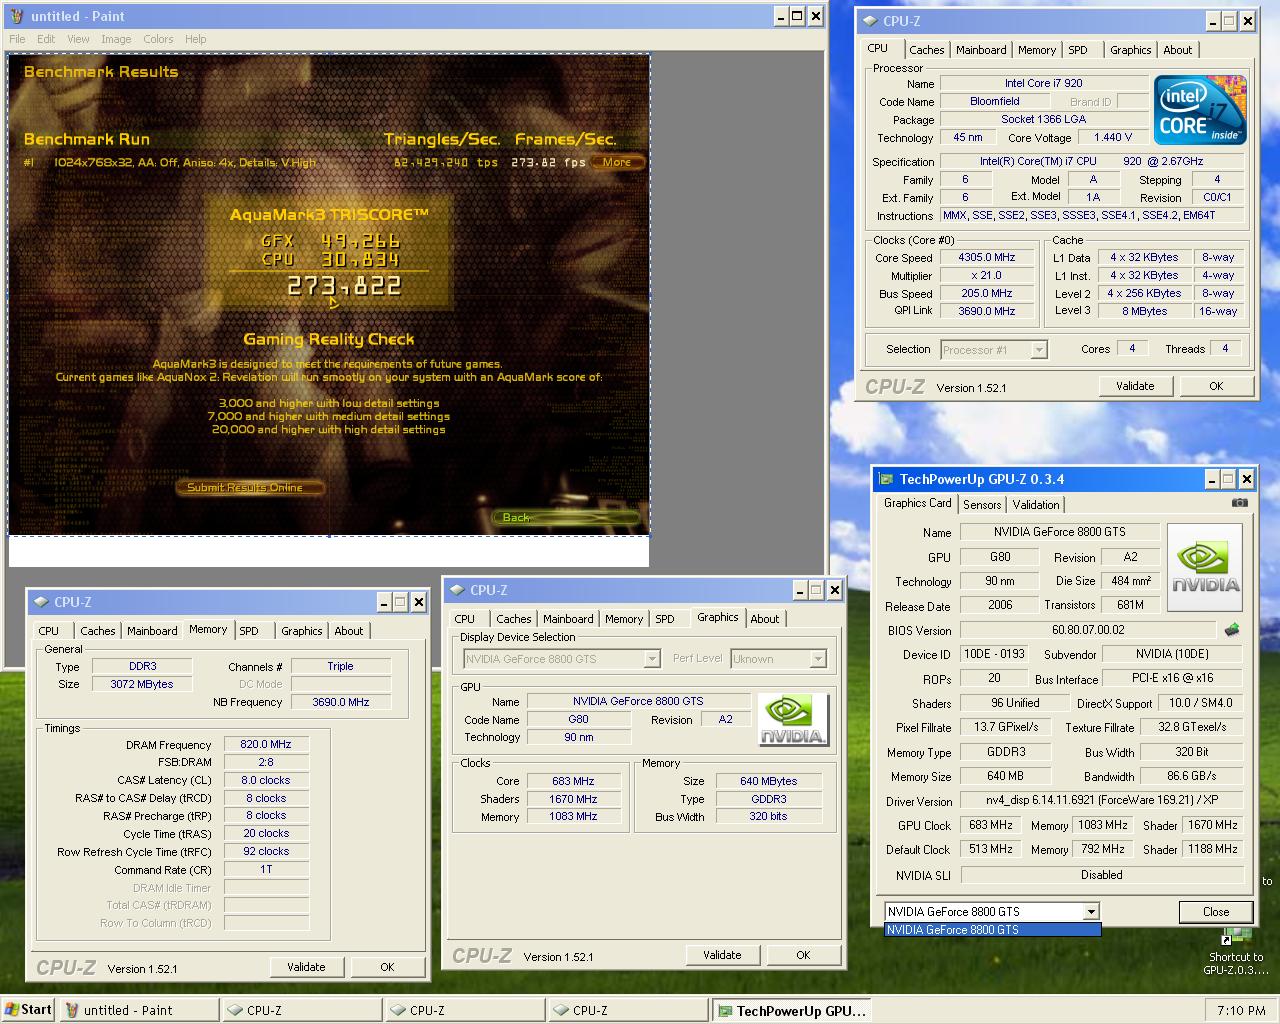Open the Shortcut to GPU-Z desktop icon
Image resolution: width=1280 pixels, height=1024 pixels.
coord(1237,951)
